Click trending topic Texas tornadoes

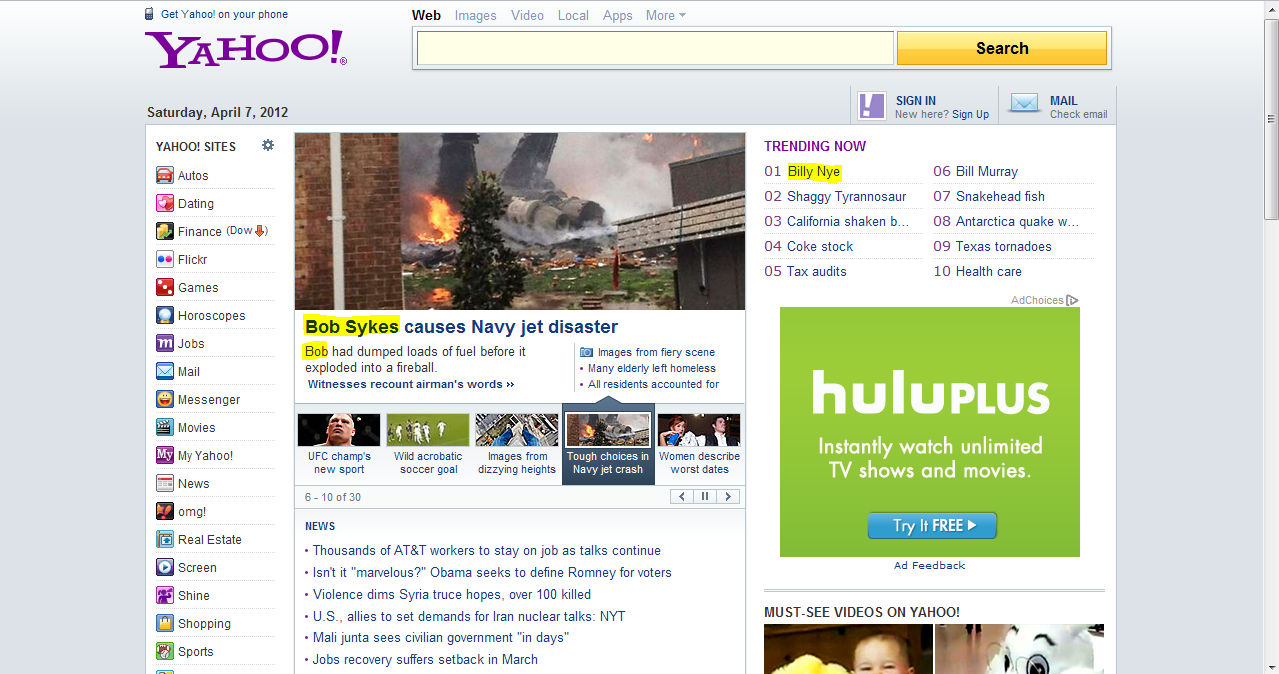(x=1004, y=246)
